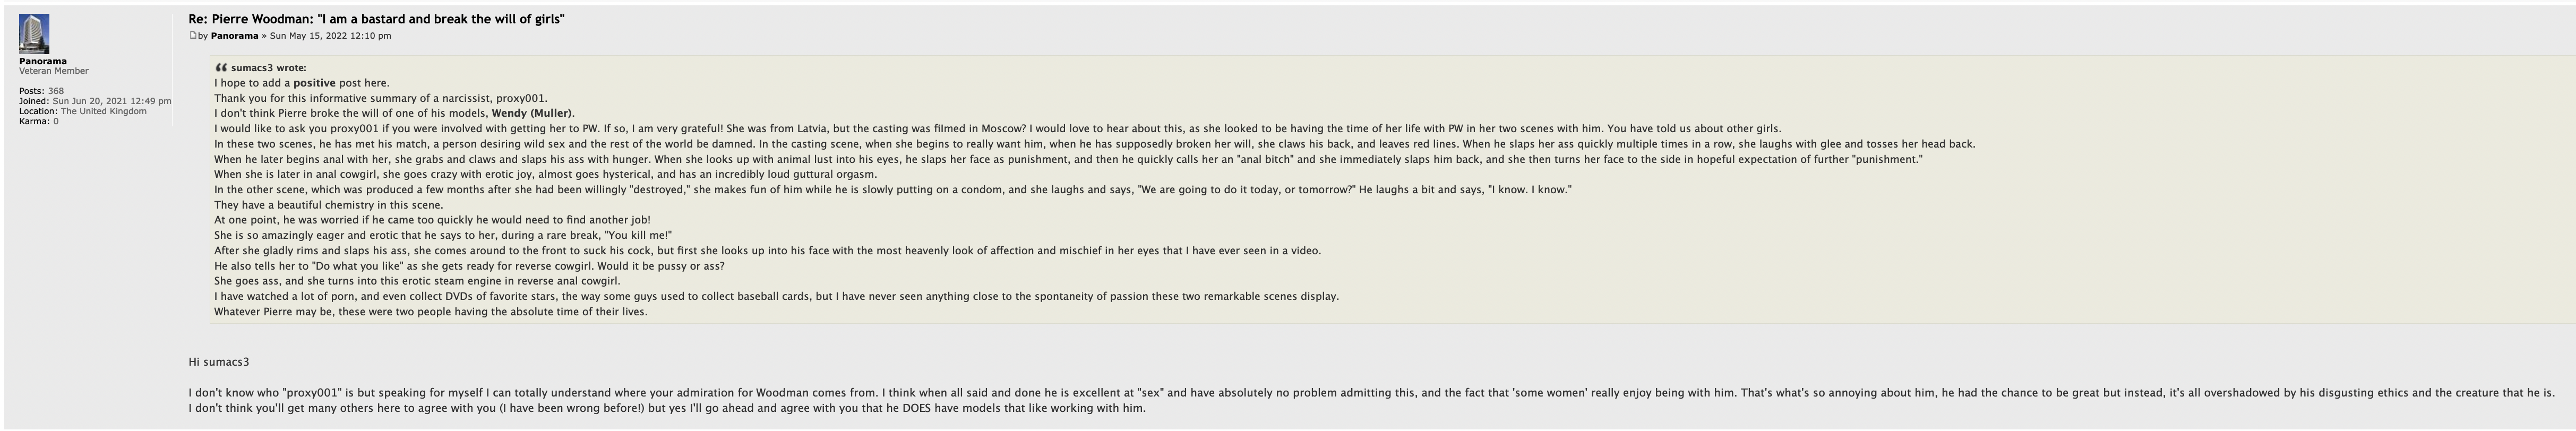Click the "Hi sumacs3" greeting line

coord(219,362)
